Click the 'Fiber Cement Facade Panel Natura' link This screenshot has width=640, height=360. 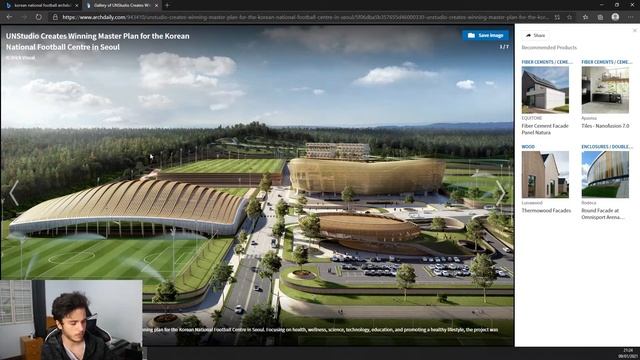tap(545, 129)
